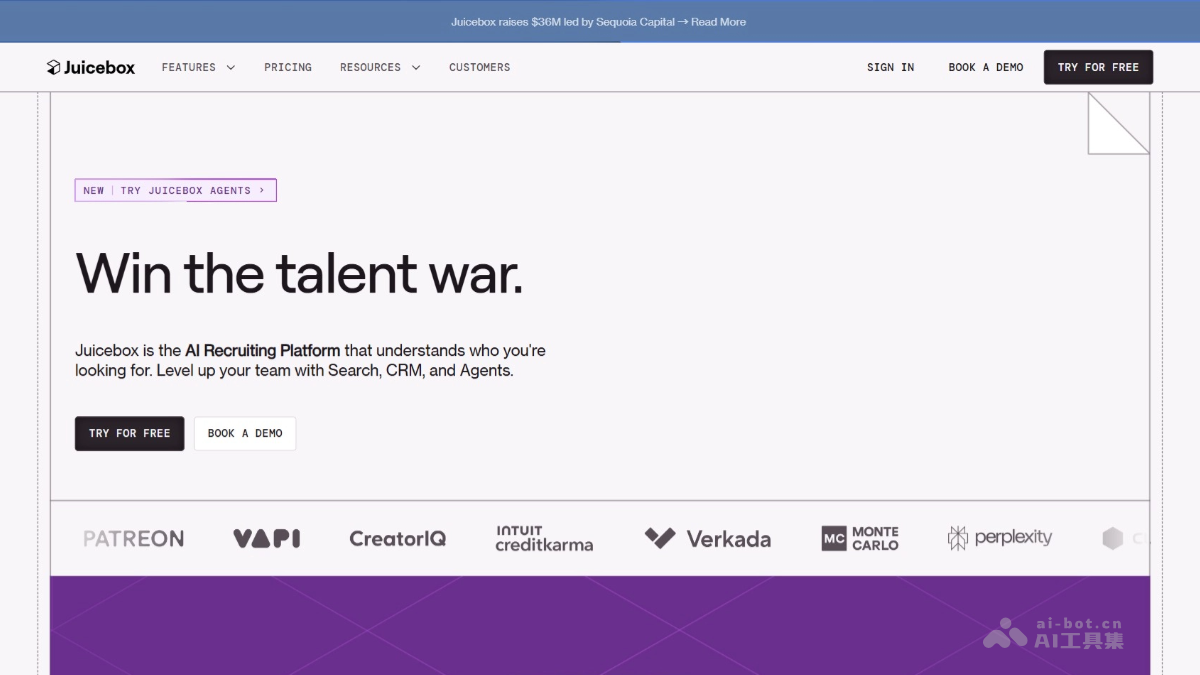Open the Pricing page
This screenshot has height=675, width=1200.
pos(288,67)
